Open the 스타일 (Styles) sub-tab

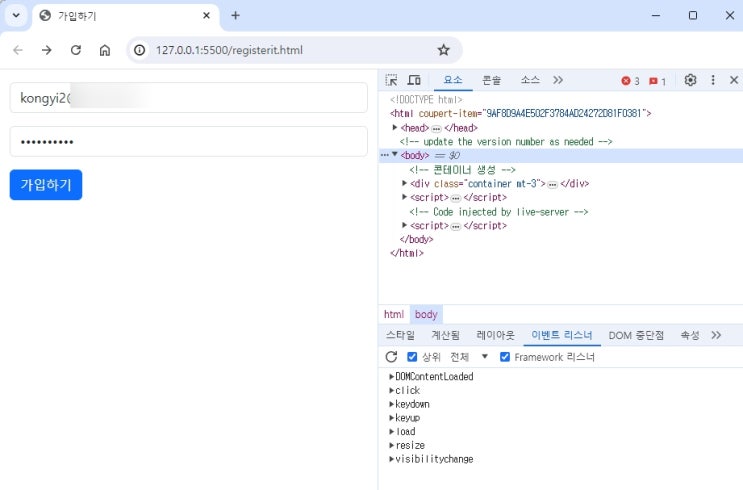tap(400, 336)
